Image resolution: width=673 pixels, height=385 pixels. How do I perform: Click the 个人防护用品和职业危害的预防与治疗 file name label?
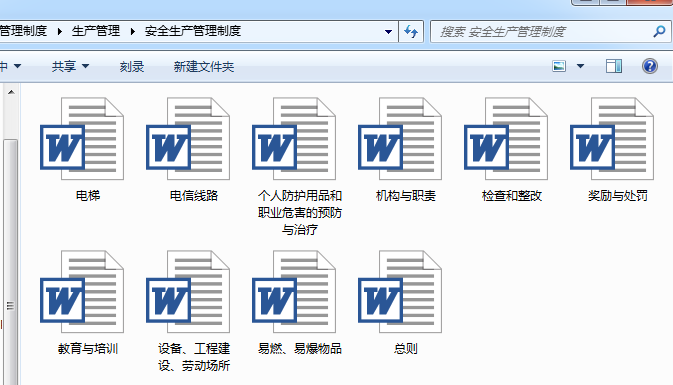click(300, 212)
